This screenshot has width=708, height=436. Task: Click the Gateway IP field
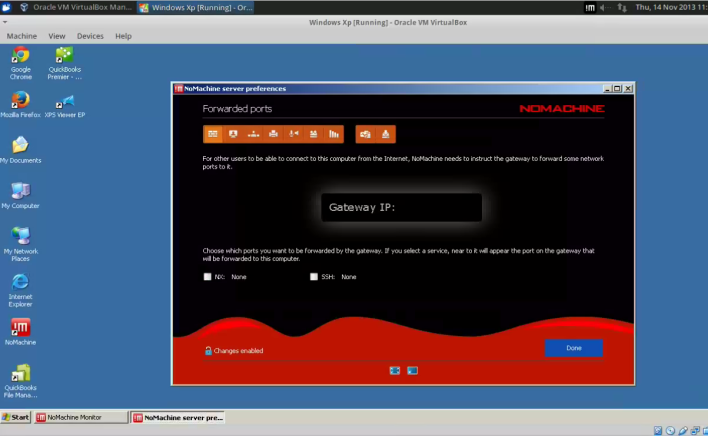(401, 208)
